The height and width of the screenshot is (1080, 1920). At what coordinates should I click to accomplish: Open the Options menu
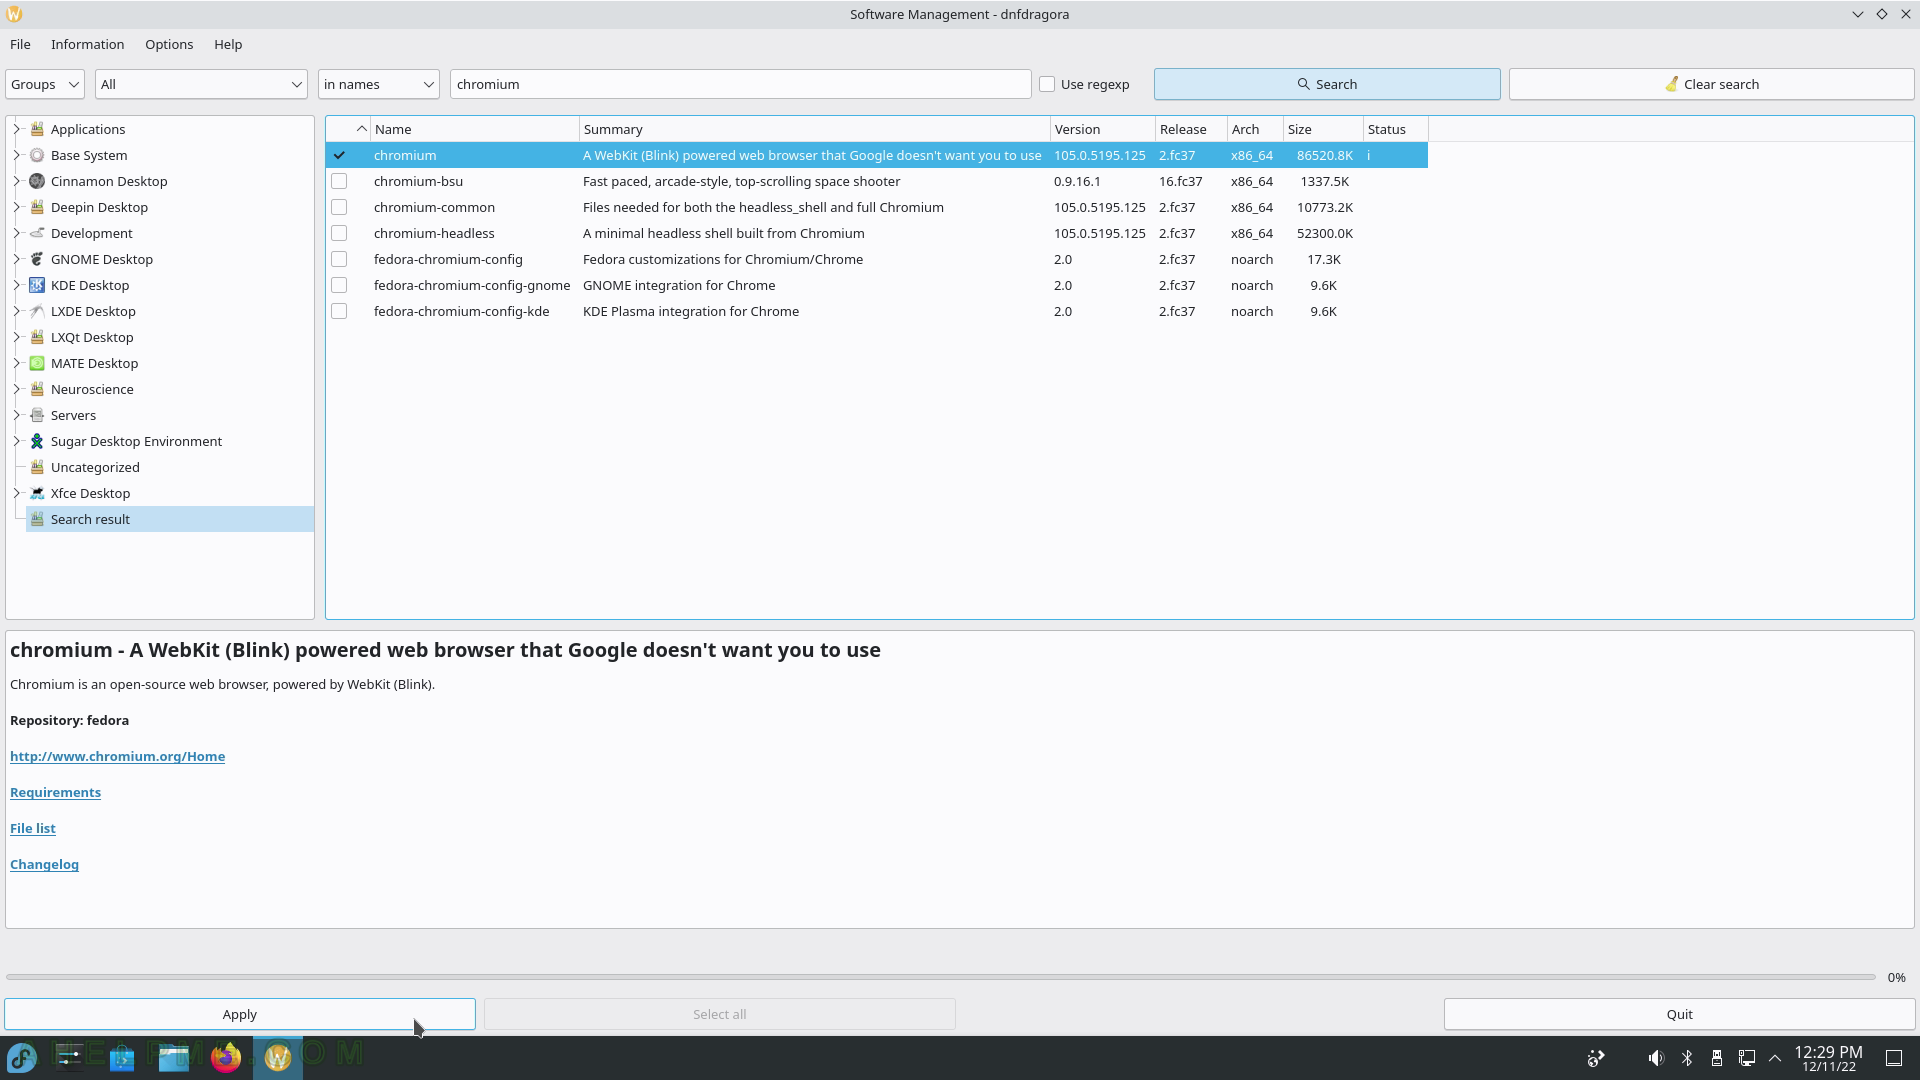[x=169, y=44]
